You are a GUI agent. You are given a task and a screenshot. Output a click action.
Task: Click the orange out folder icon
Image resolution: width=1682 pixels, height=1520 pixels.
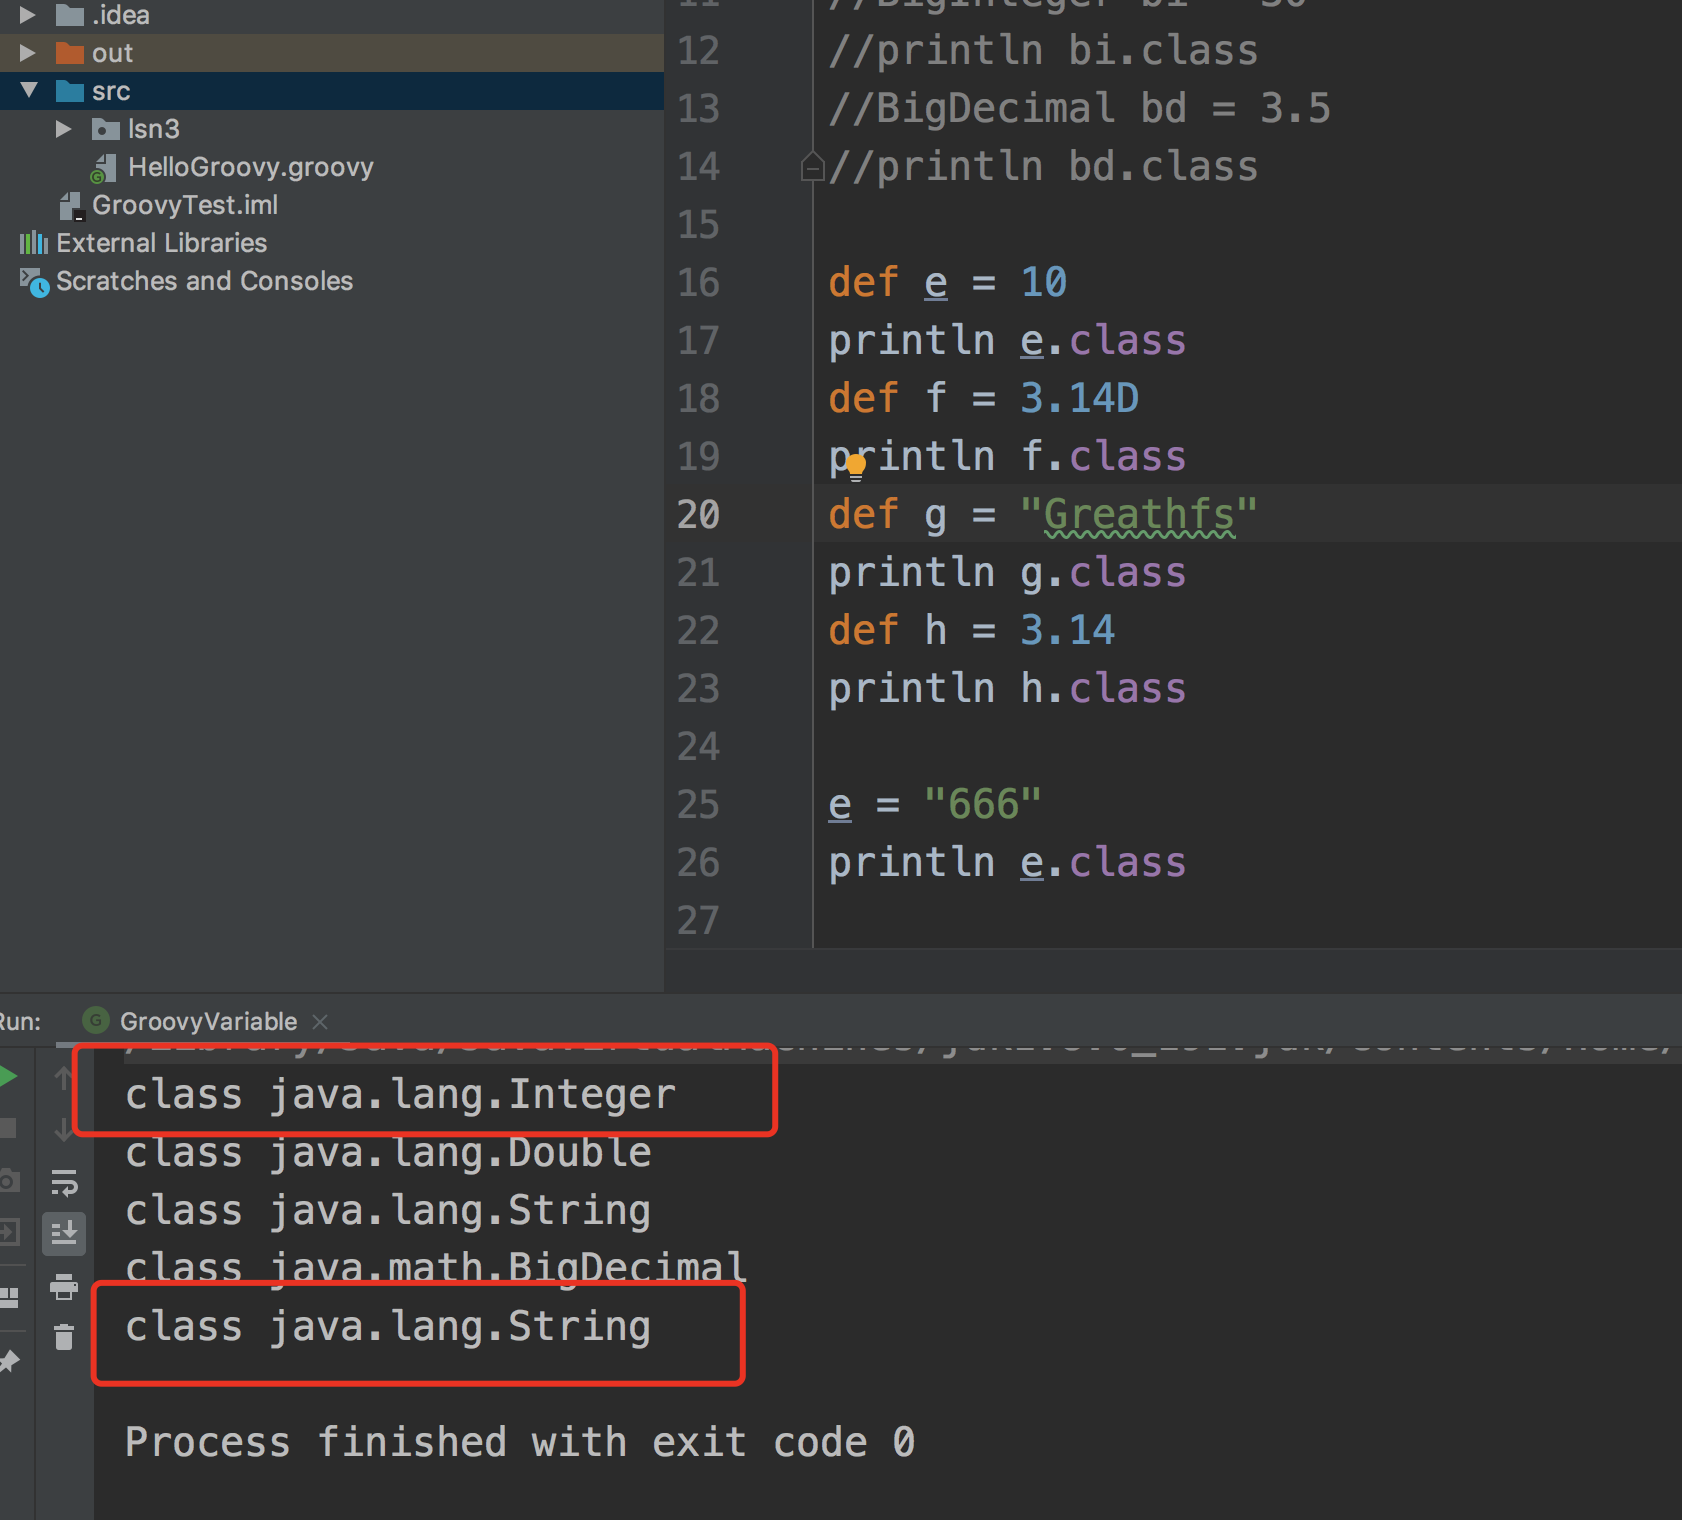pyautogui.click(x=70, y=53)
